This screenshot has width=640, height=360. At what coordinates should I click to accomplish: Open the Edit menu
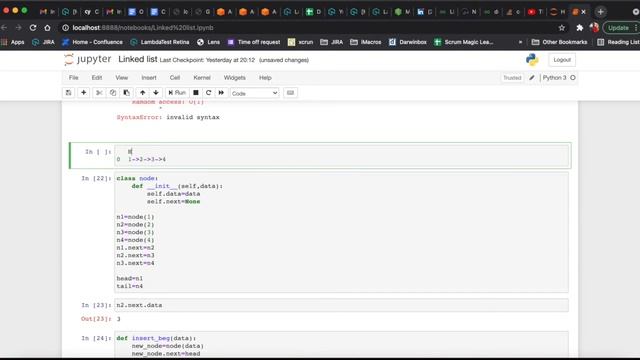point(97,78)
